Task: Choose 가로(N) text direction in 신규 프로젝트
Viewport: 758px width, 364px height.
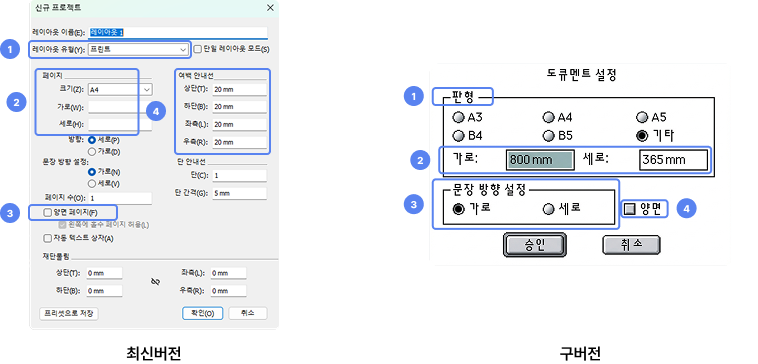Action: pyautogui.click(x=91, y=172)
